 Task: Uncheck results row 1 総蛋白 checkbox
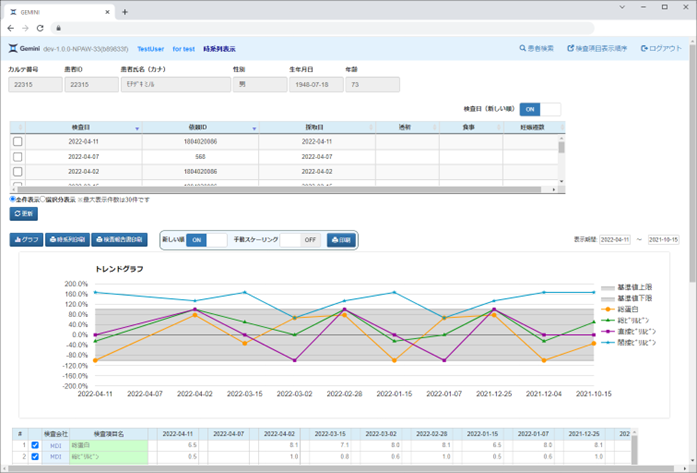[x=35, y=445]
